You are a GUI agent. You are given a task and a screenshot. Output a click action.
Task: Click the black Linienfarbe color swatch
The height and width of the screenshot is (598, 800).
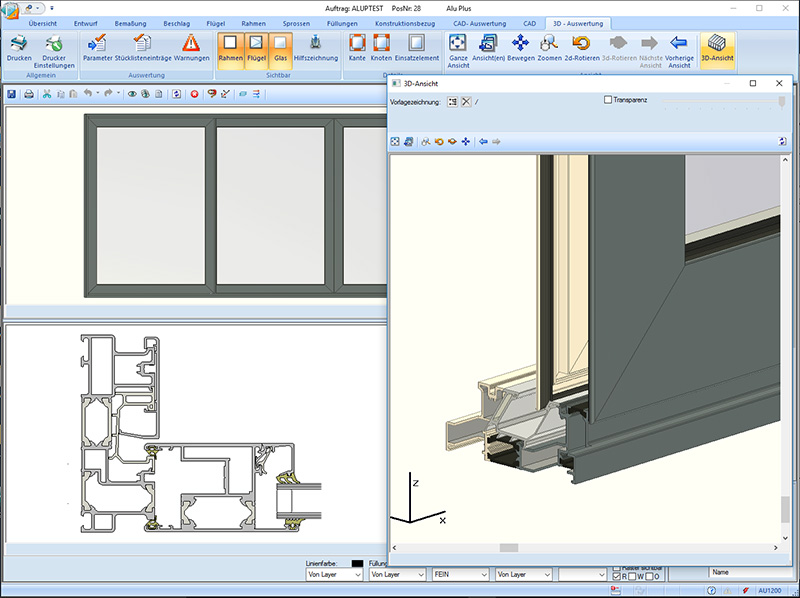coord(357,563)
